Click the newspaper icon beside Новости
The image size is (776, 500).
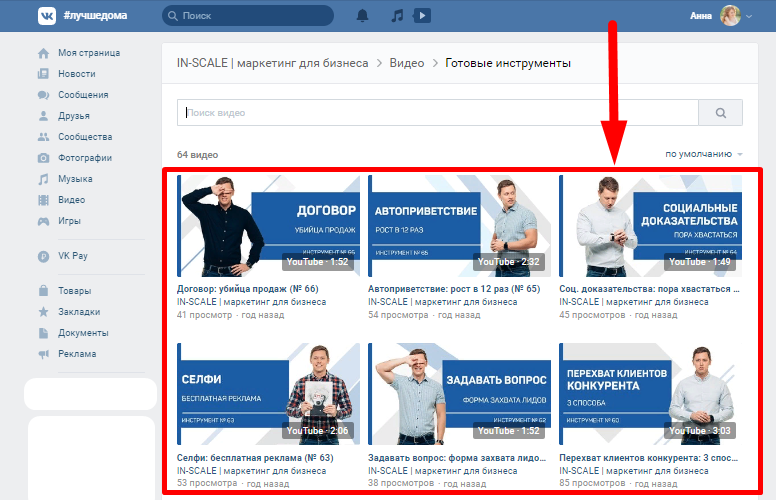(44, 74)
